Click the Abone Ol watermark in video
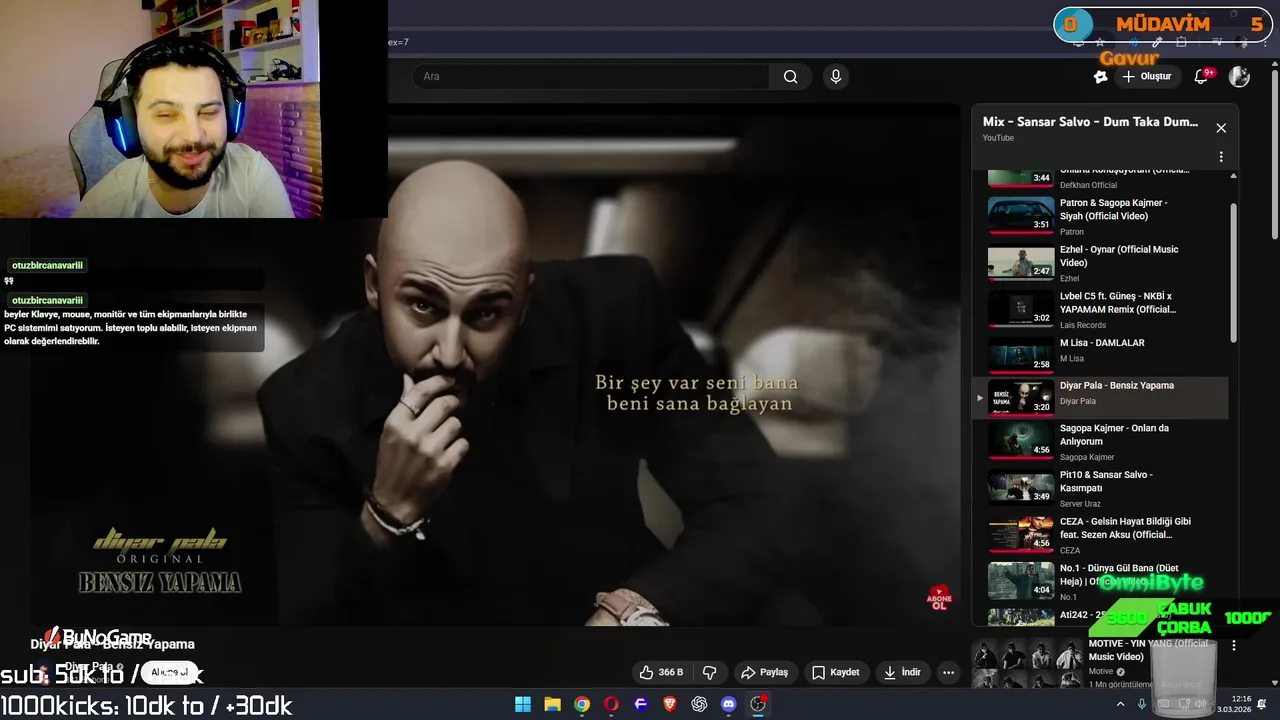 click(939, 598)
